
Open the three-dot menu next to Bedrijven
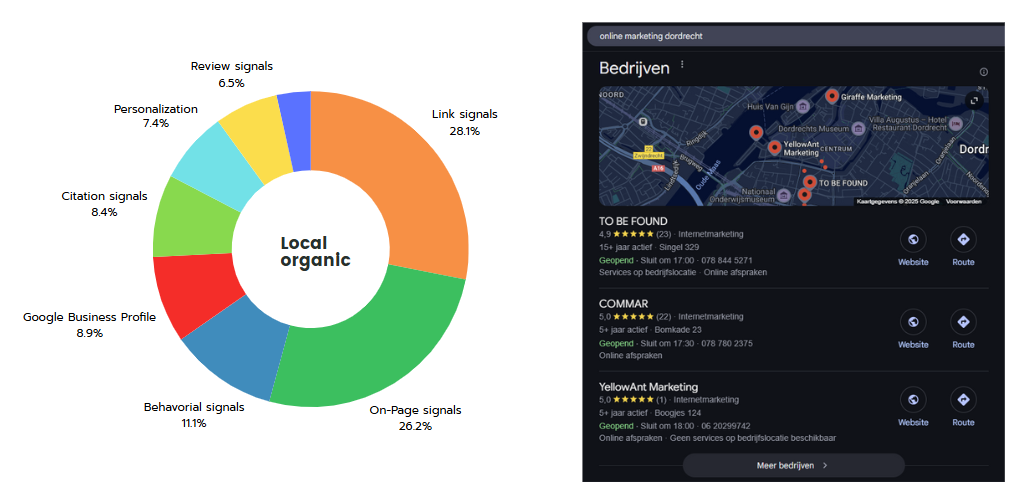[x=682, y=65]
